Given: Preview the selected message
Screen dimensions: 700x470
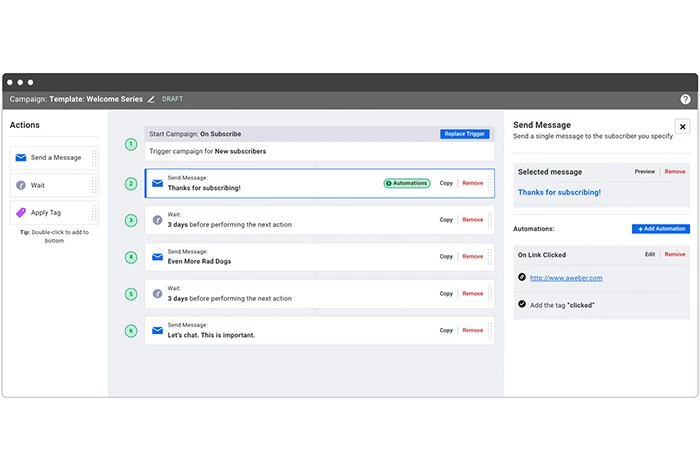Looking at the screenshot, I should (x=645, y=172).
